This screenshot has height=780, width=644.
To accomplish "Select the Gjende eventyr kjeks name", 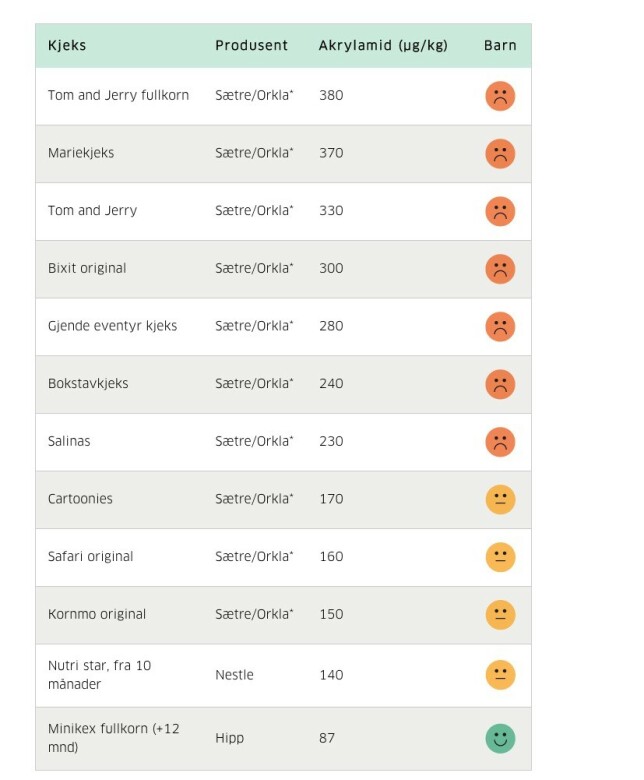I will (x=112, y=326).
